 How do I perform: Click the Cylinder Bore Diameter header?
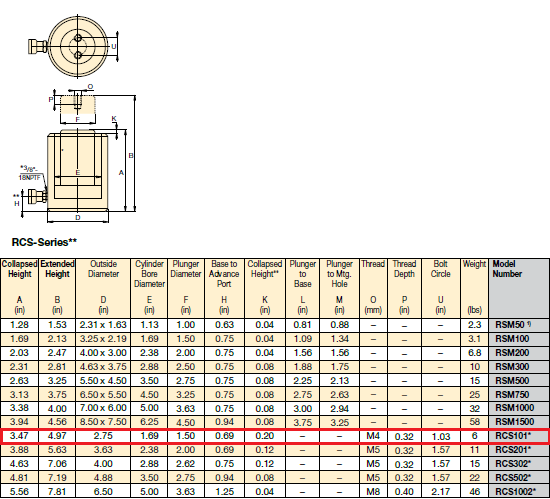coord(149,288)
